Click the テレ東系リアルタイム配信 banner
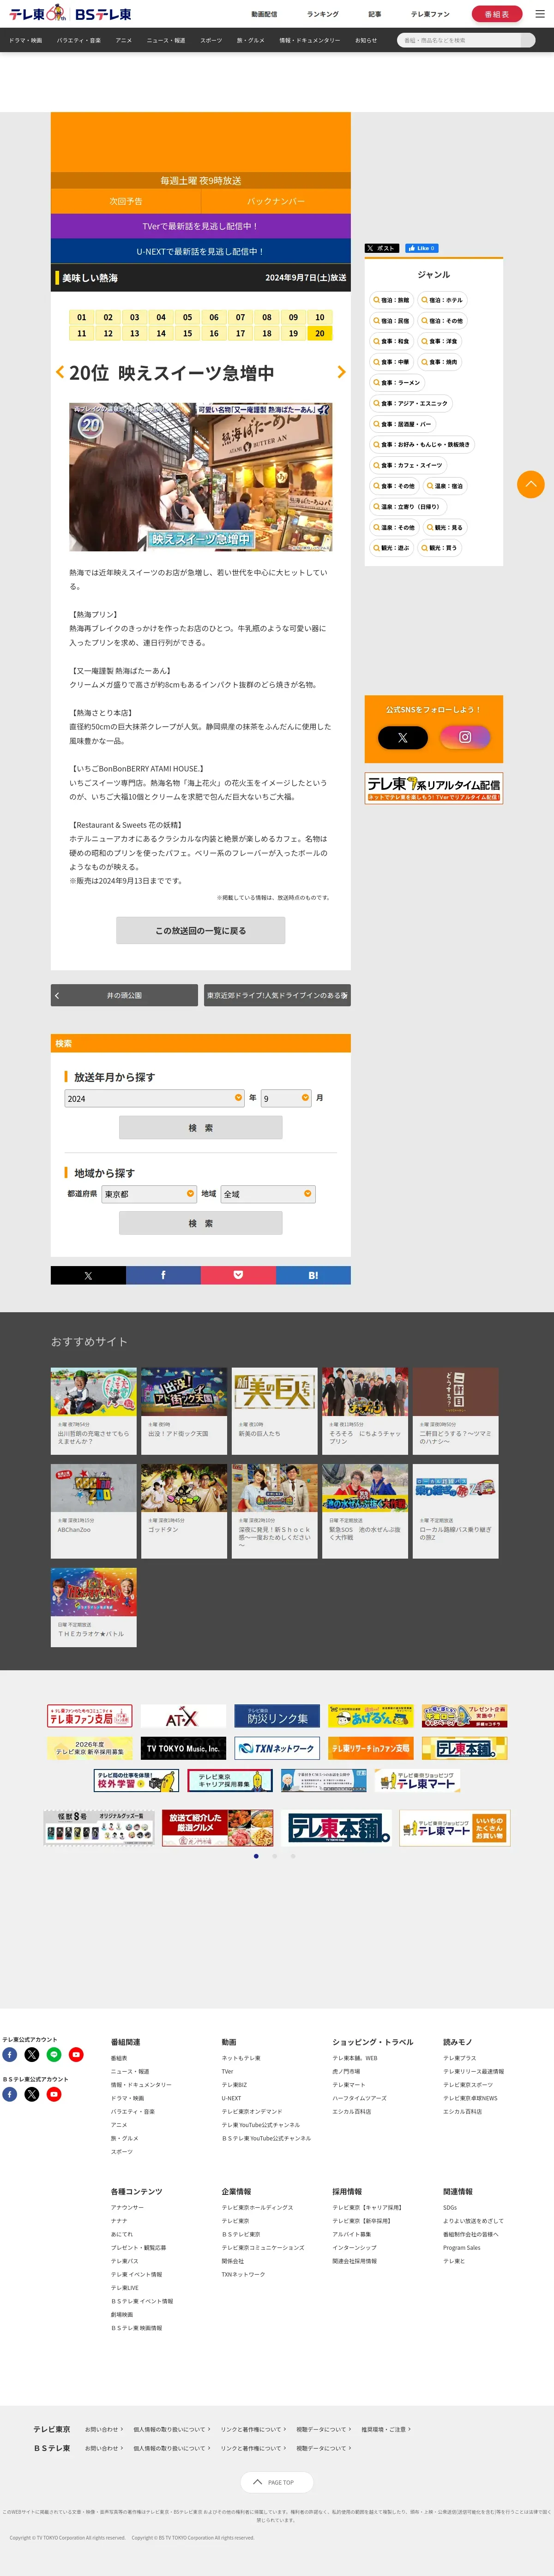 [434, 788]
